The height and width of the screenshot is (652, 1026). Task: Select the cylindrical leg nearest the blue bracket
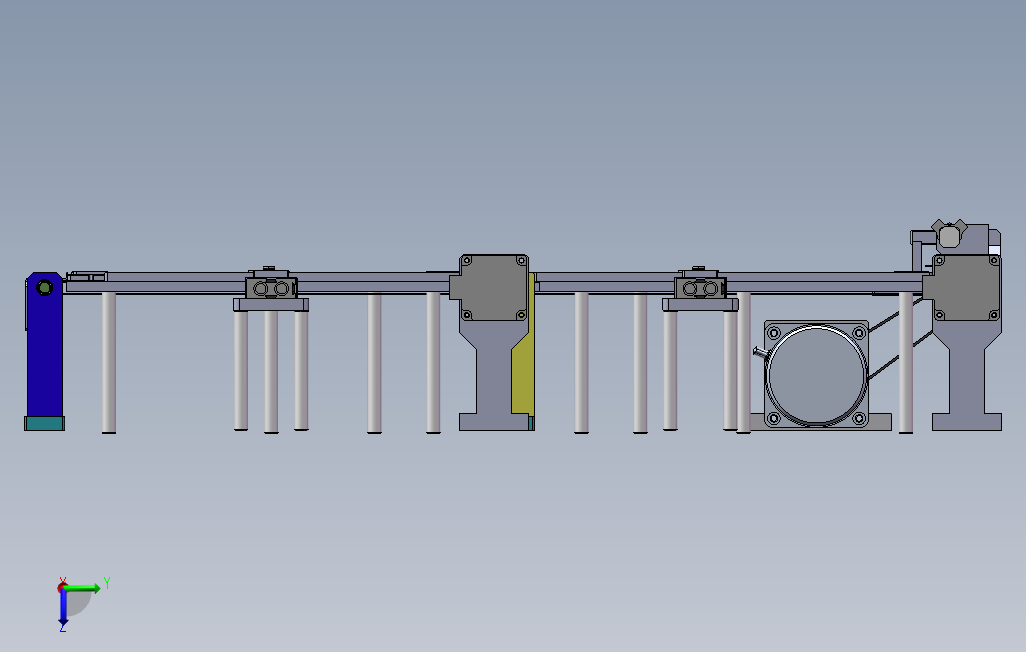(109, 363)
